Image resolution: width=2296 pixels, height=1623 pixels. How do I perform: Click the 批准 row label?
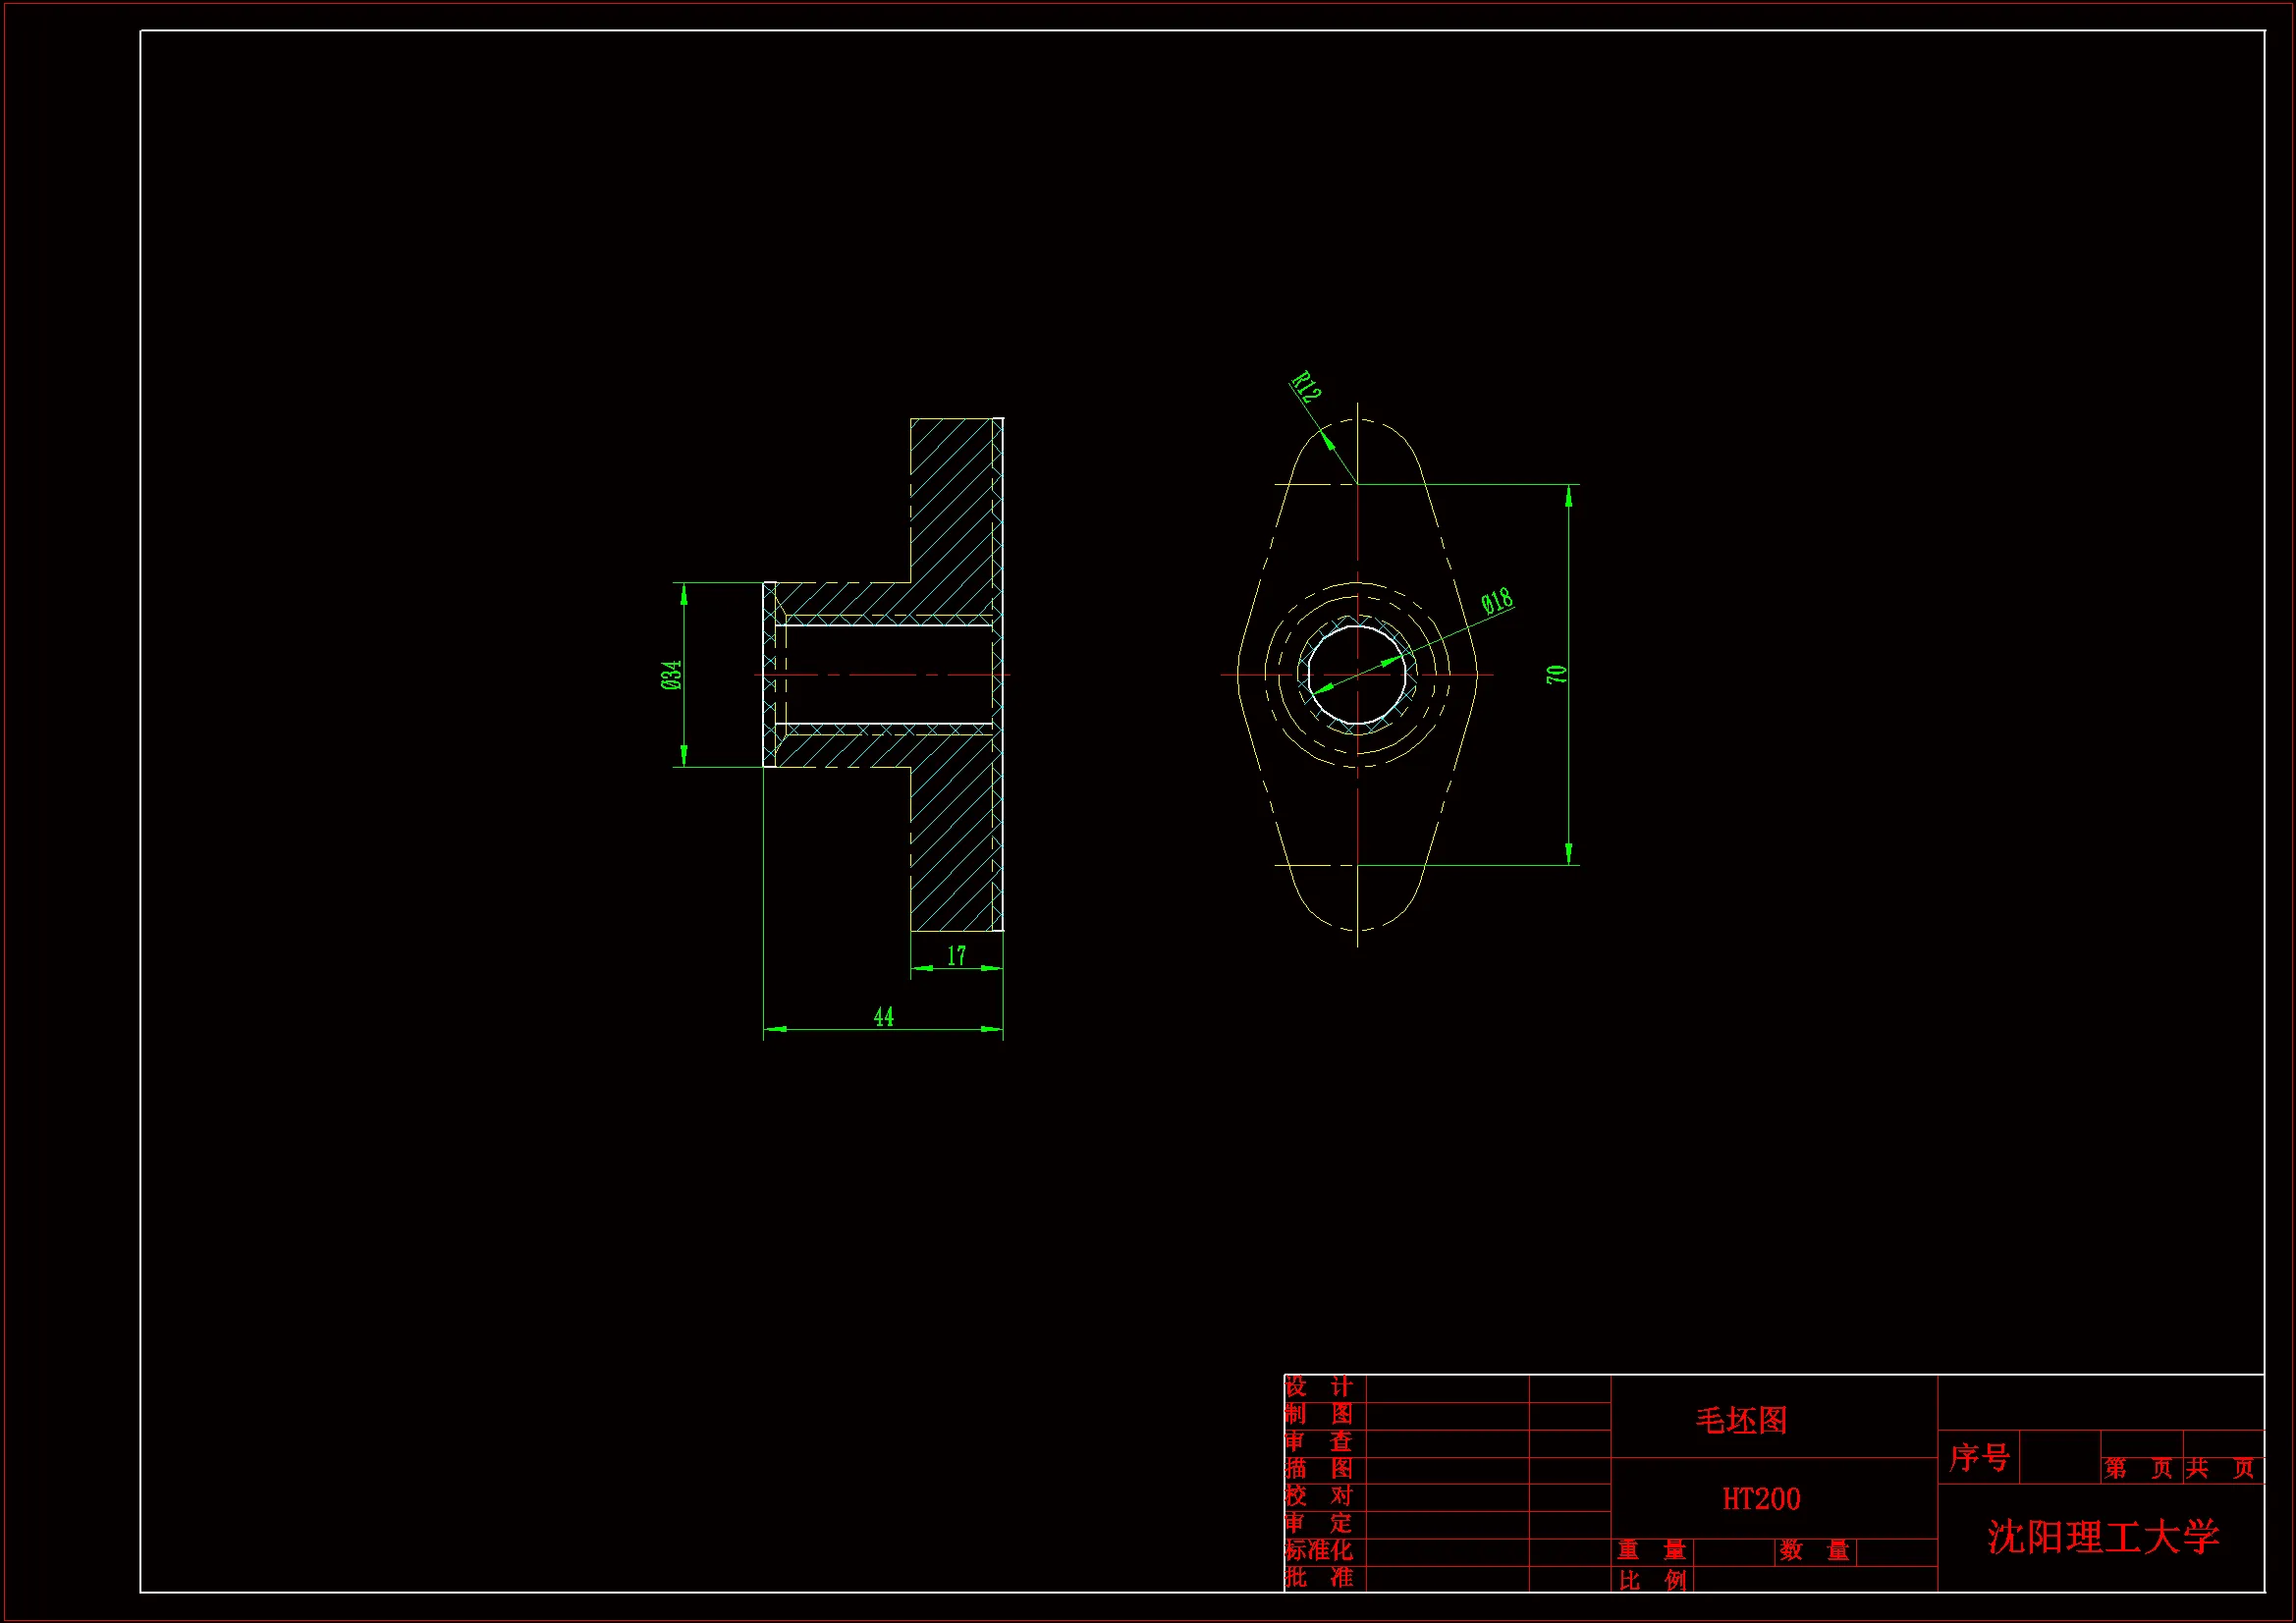[x=1318, y=1578]
